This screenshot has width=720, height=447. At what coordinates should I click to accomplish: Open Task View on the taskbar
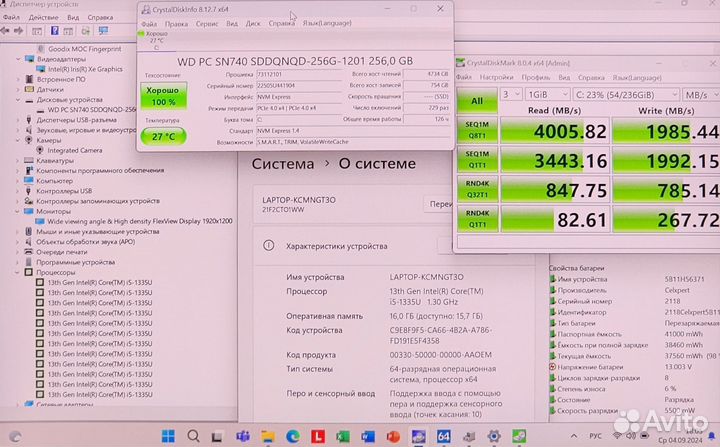pyautogui.click(x=217, y=436)
